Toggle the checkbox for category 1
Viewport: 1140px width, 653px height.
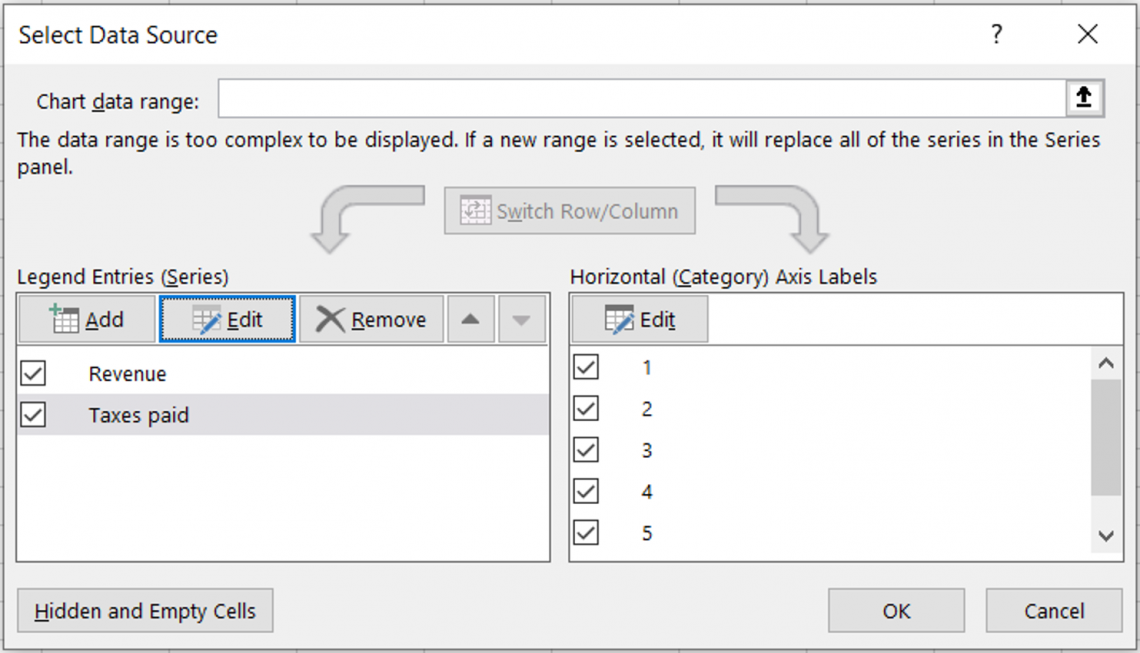point(586,367)
